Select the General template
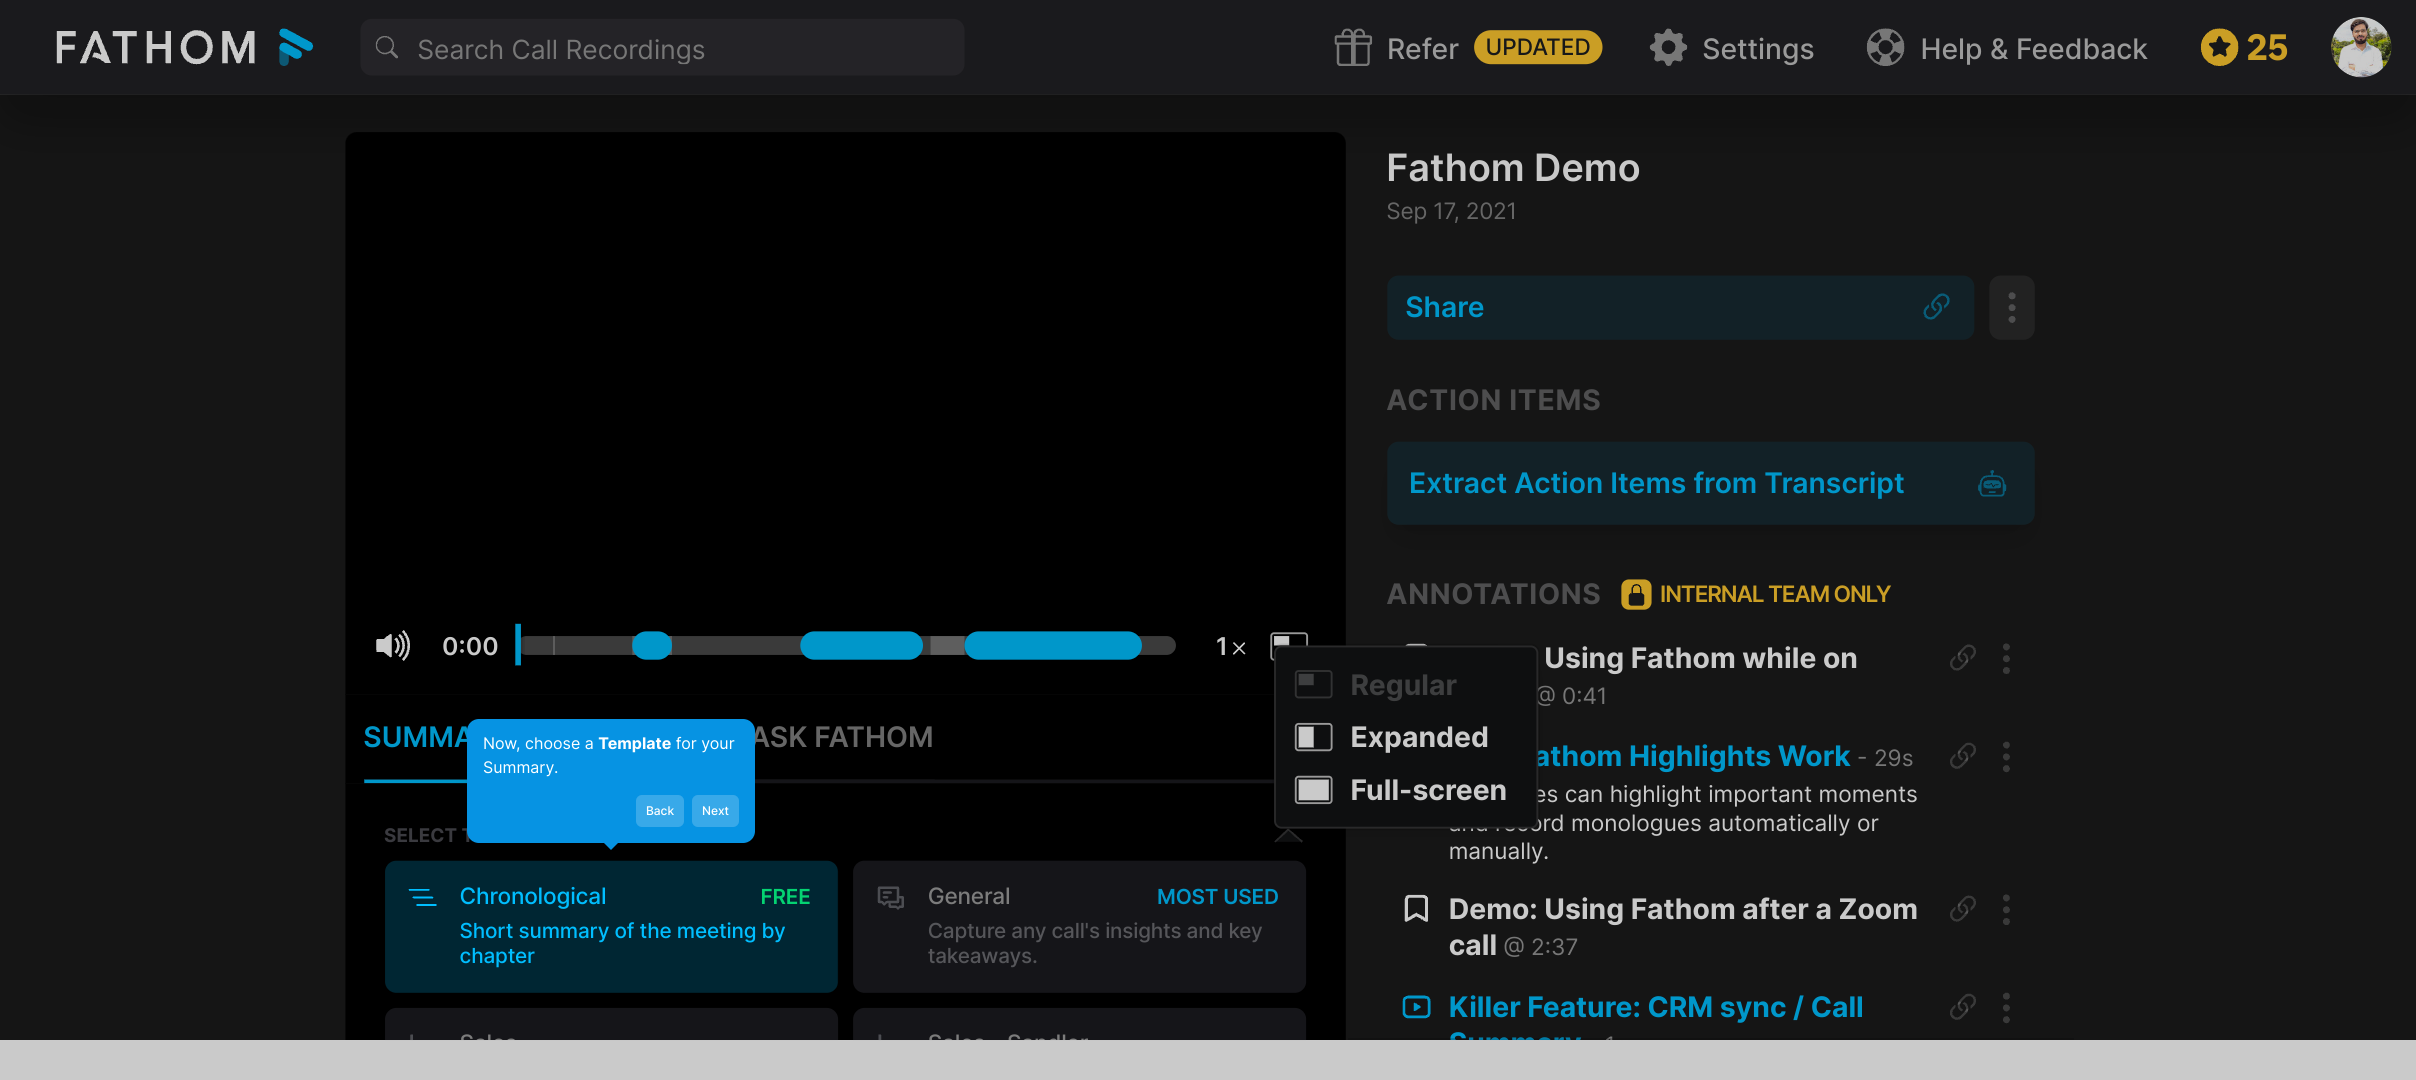2416x1080 pixels. point(1079,926)
